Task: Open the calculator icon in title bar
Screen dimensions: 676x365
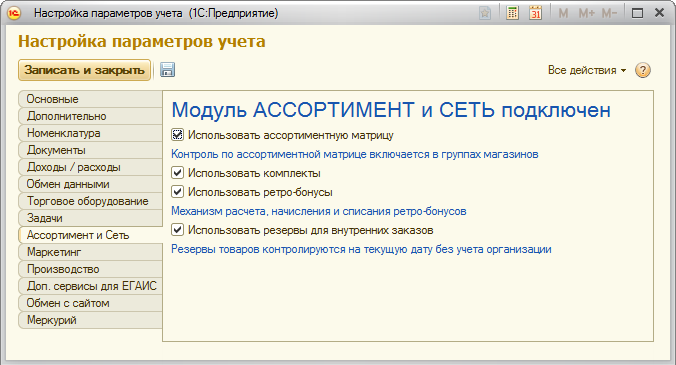Action: pyautogui.click(x=512, y=13)
